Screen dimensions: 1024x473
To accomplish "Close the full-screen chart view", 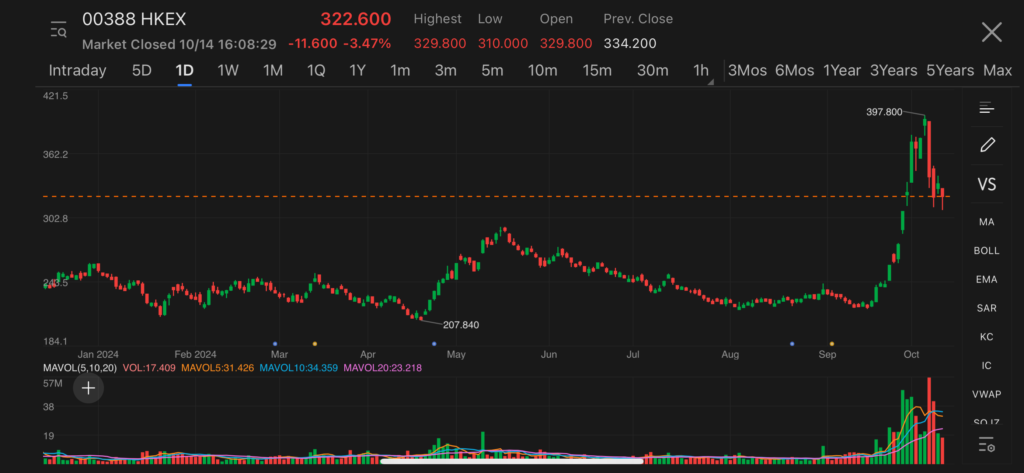I will click(x=991, y=32).
